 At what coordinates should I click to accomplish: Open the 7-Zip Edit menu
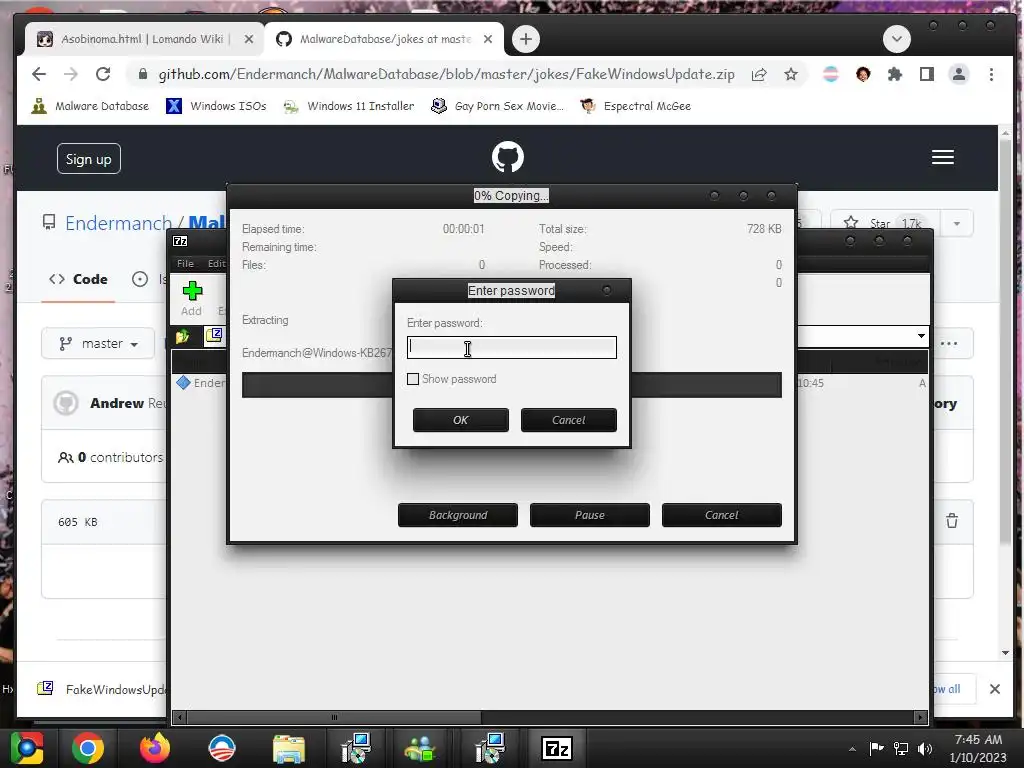coord(216,263)
